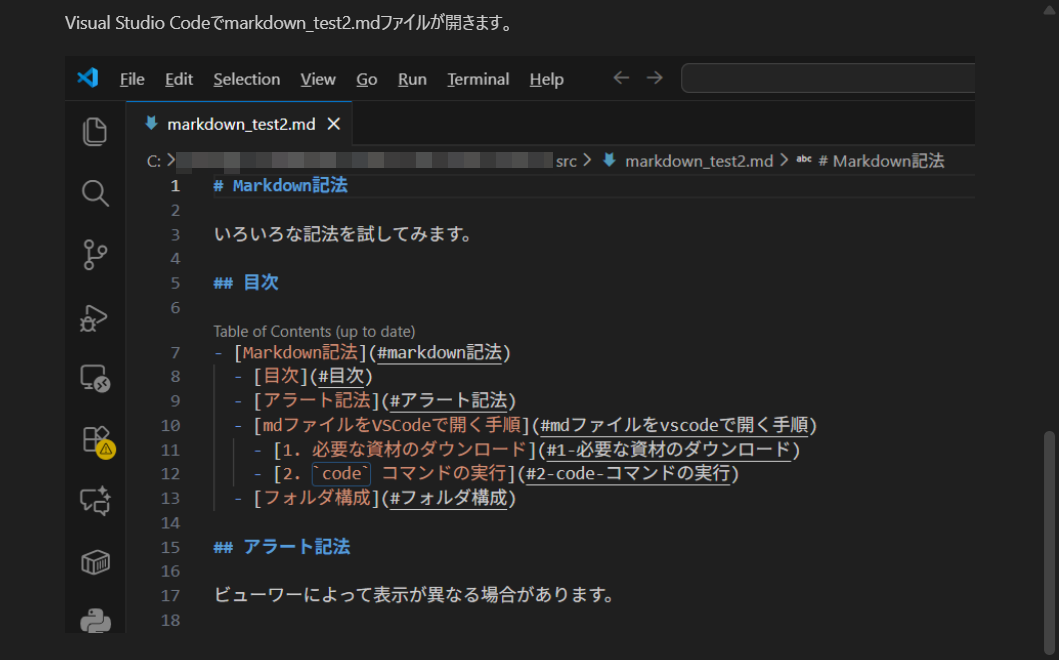Open the Explorer view in activity bar
The width and height of the screenshot is (1059, 660).
point(95,132)
